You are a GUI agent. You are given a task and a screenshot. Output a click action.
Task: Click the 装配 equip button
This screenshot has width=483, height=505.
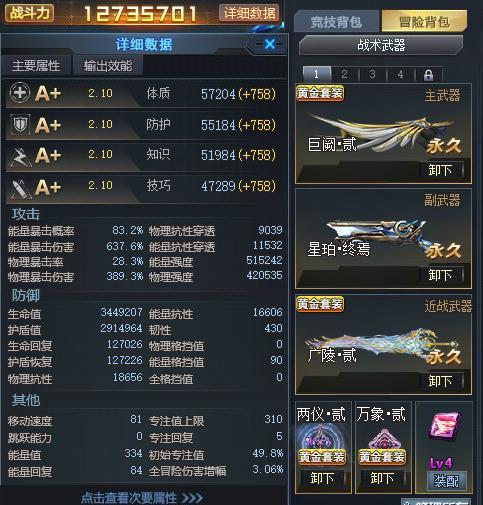(x=445, y=481)
